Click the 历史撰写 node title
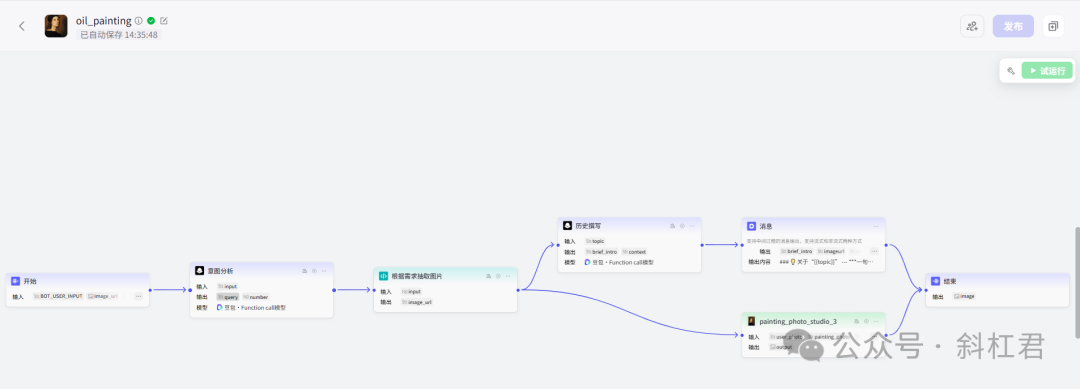 588,225
